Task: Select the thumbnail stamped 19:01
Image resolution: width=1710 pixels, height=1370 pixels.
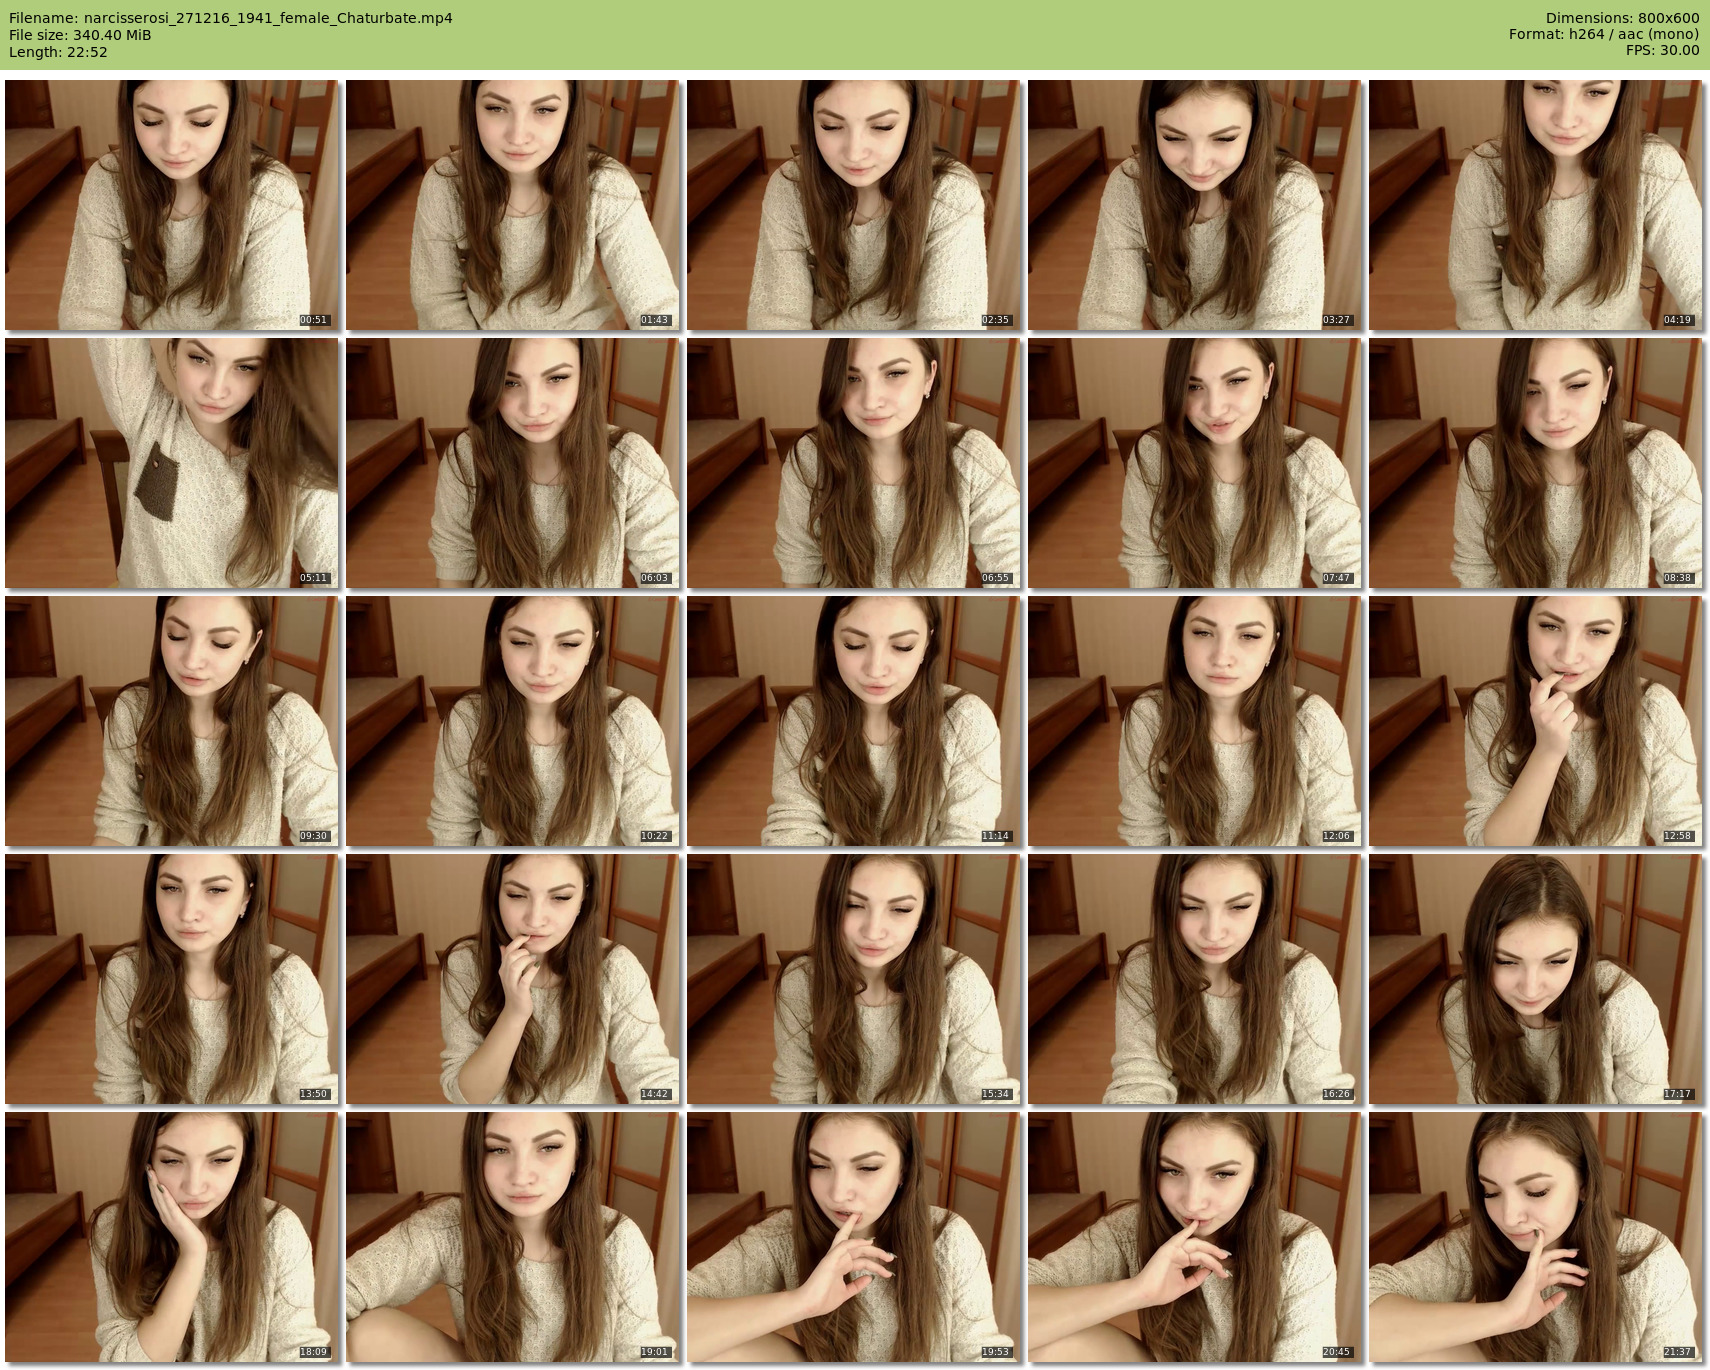Action: pyautogui.click(x=513, y=1237)
